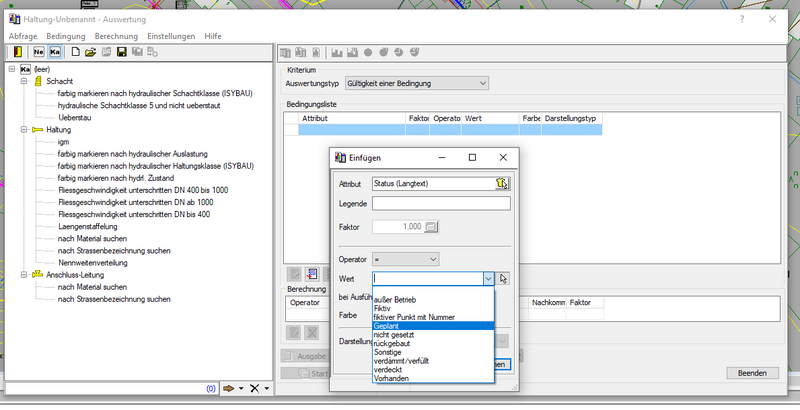Select the 'igm' tree item under Haltung

[63, 142]
